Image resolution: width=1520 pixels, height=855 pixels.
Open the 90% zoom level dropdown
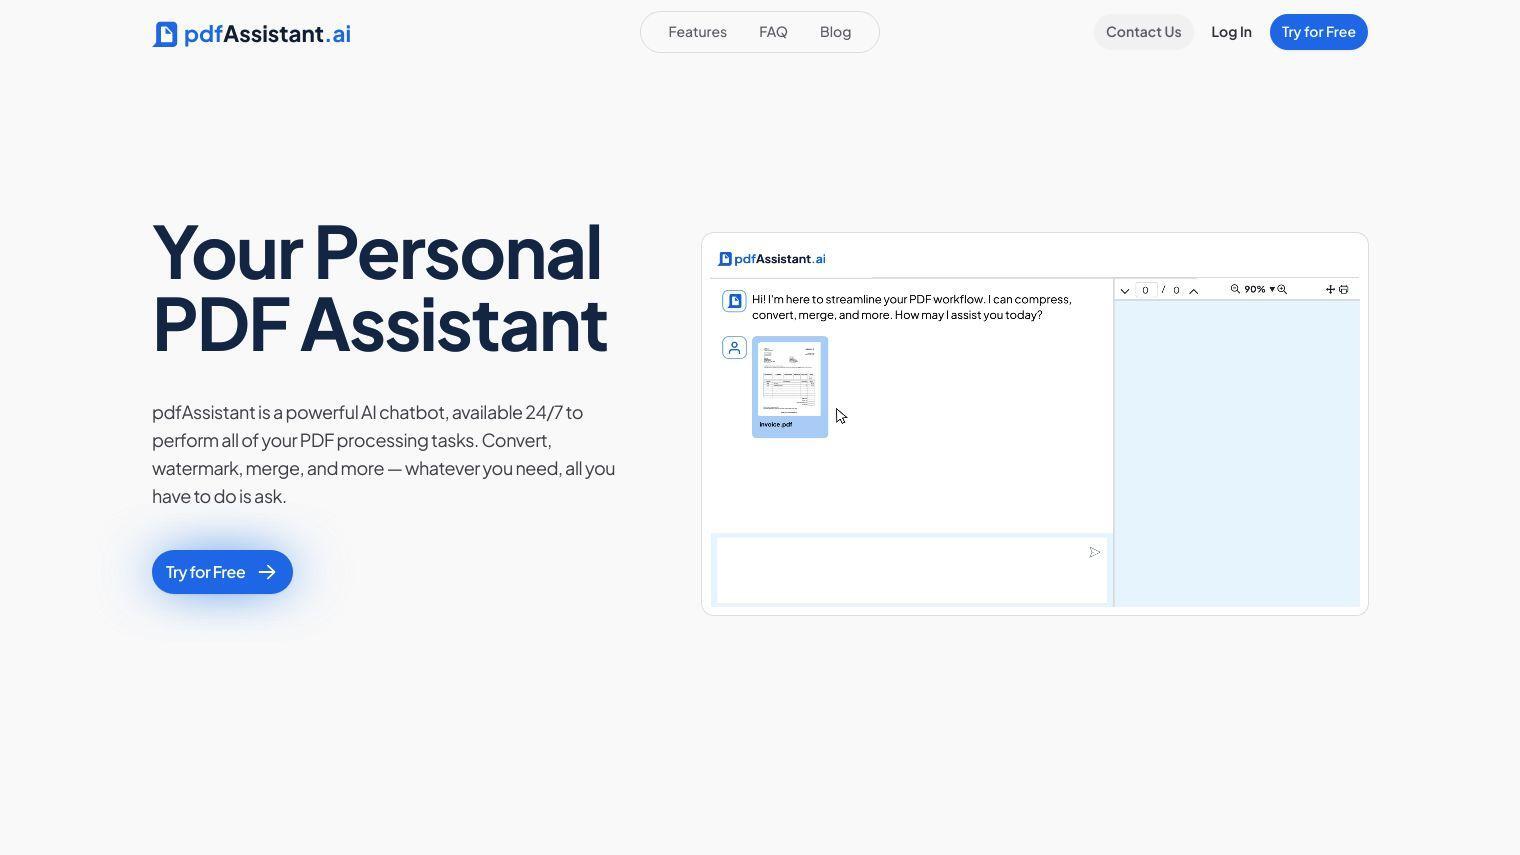(x=1259, y=289)
